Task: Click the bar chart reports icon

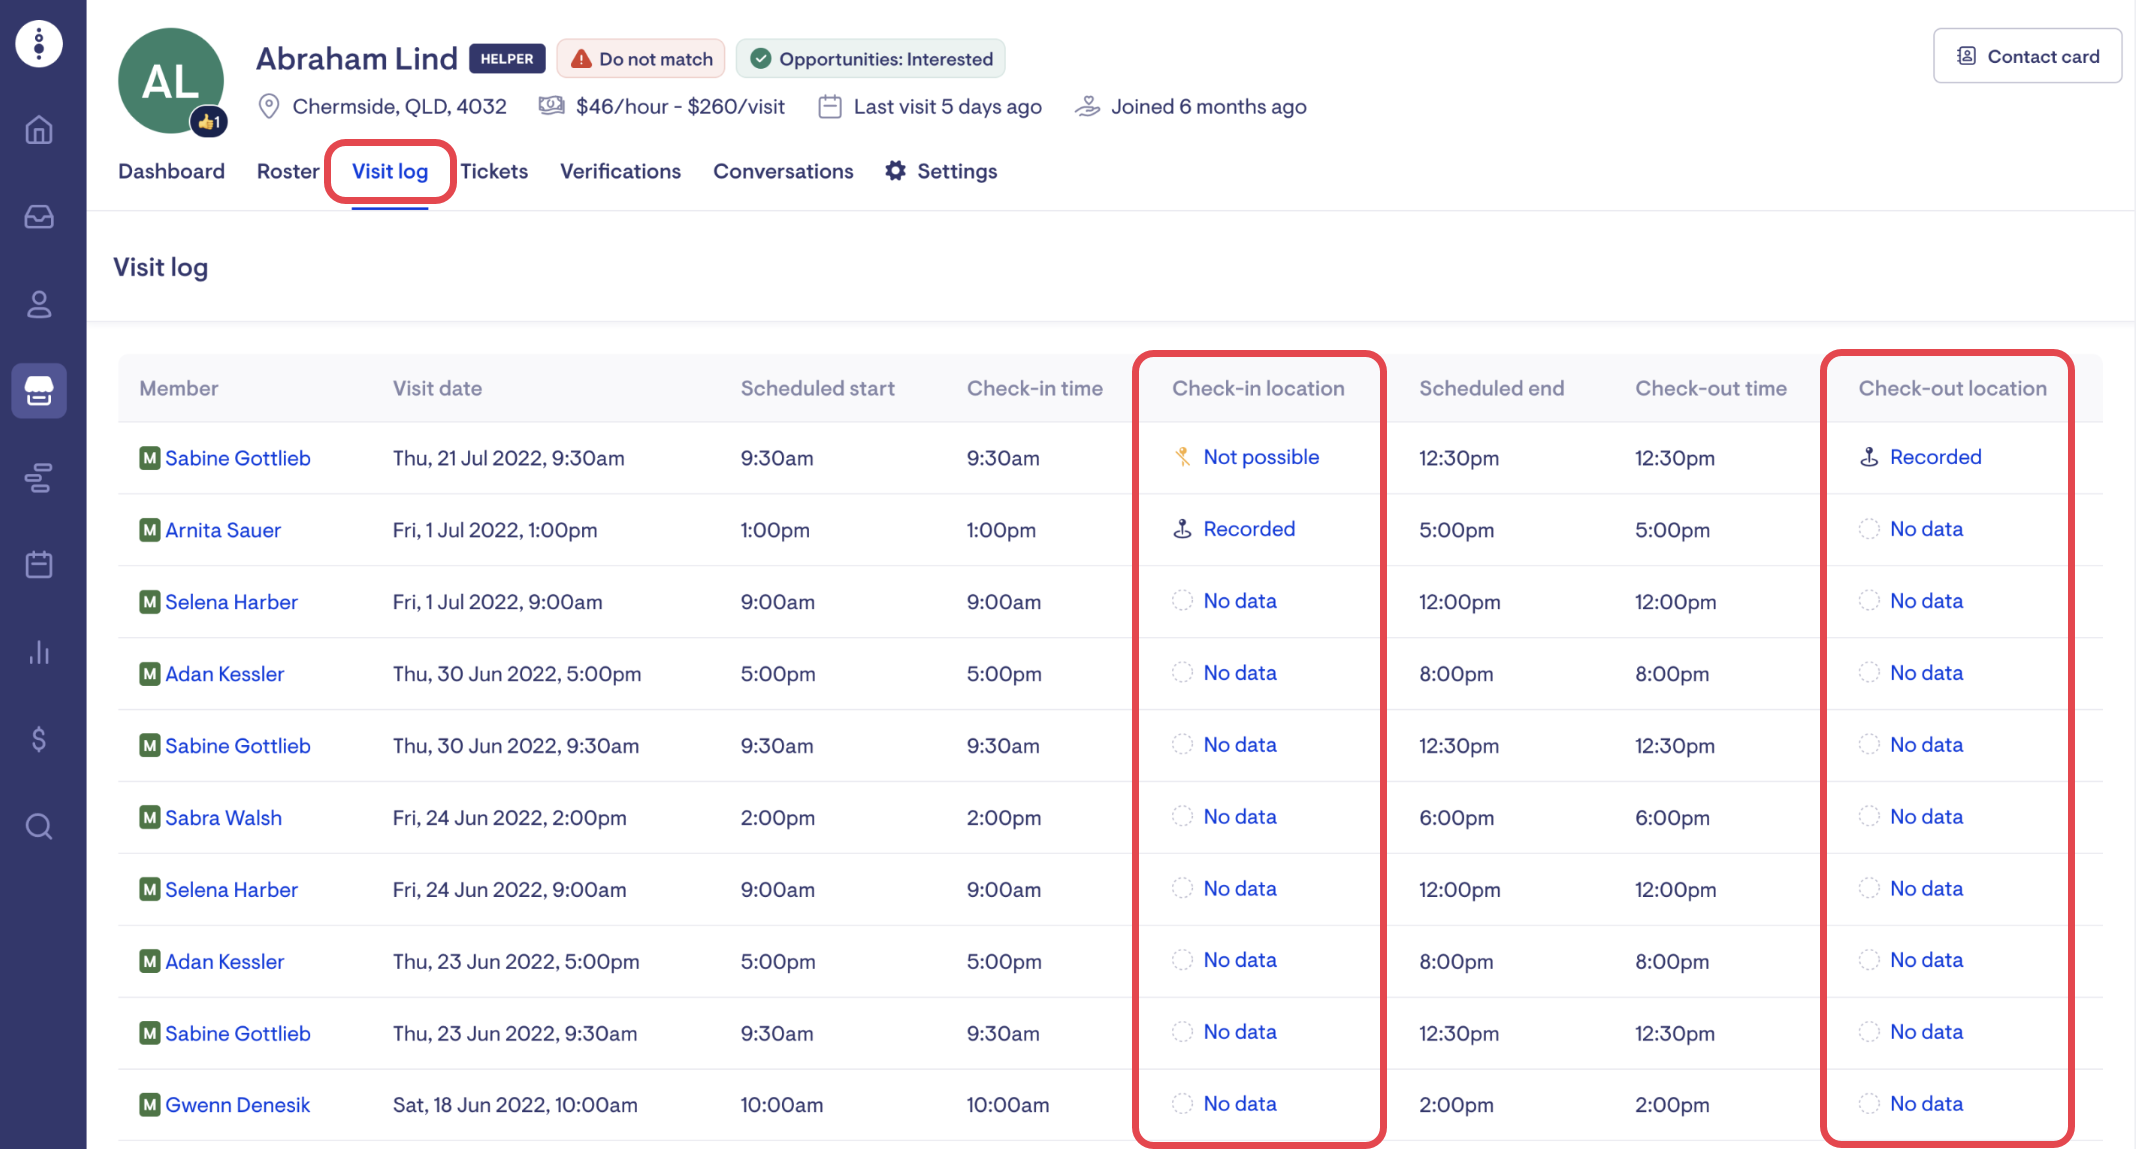Action: coord(39,652)
